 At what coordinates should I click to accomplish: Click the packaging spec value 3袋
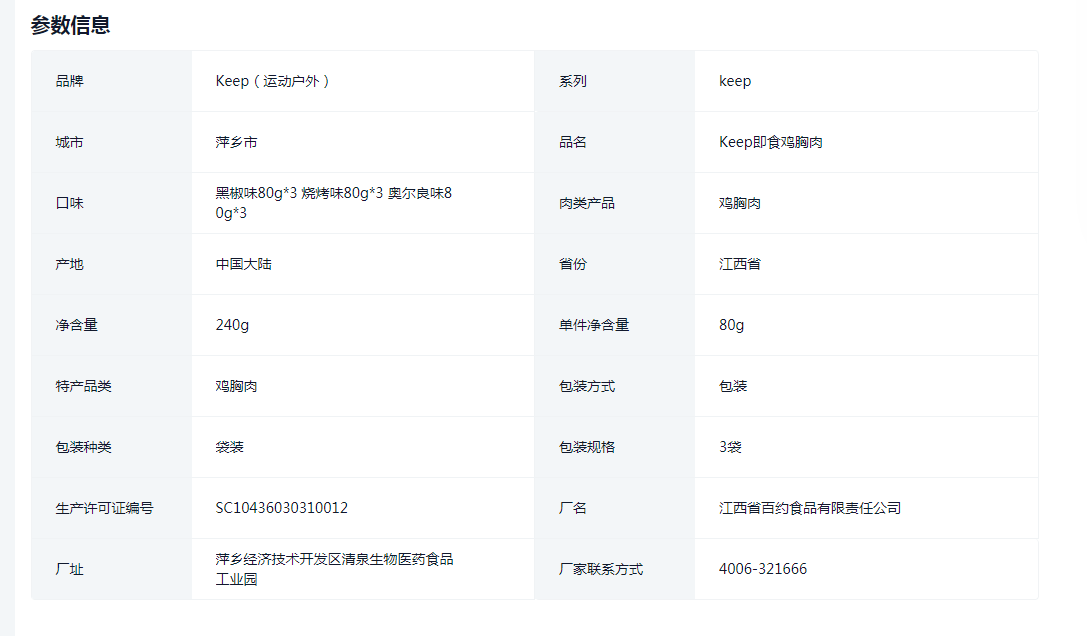730,447
